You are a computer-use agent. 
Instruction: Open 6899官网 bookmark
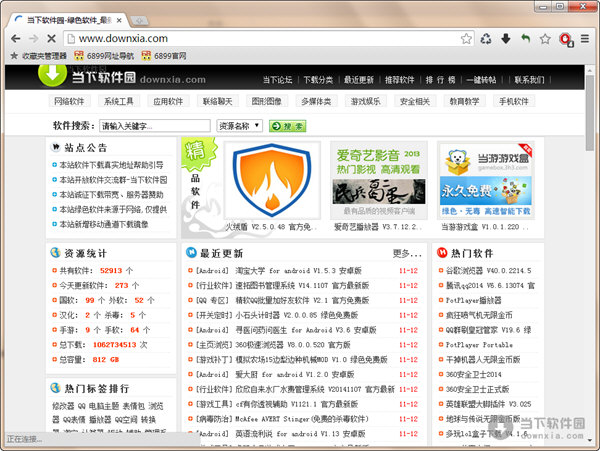coord(164,56)
